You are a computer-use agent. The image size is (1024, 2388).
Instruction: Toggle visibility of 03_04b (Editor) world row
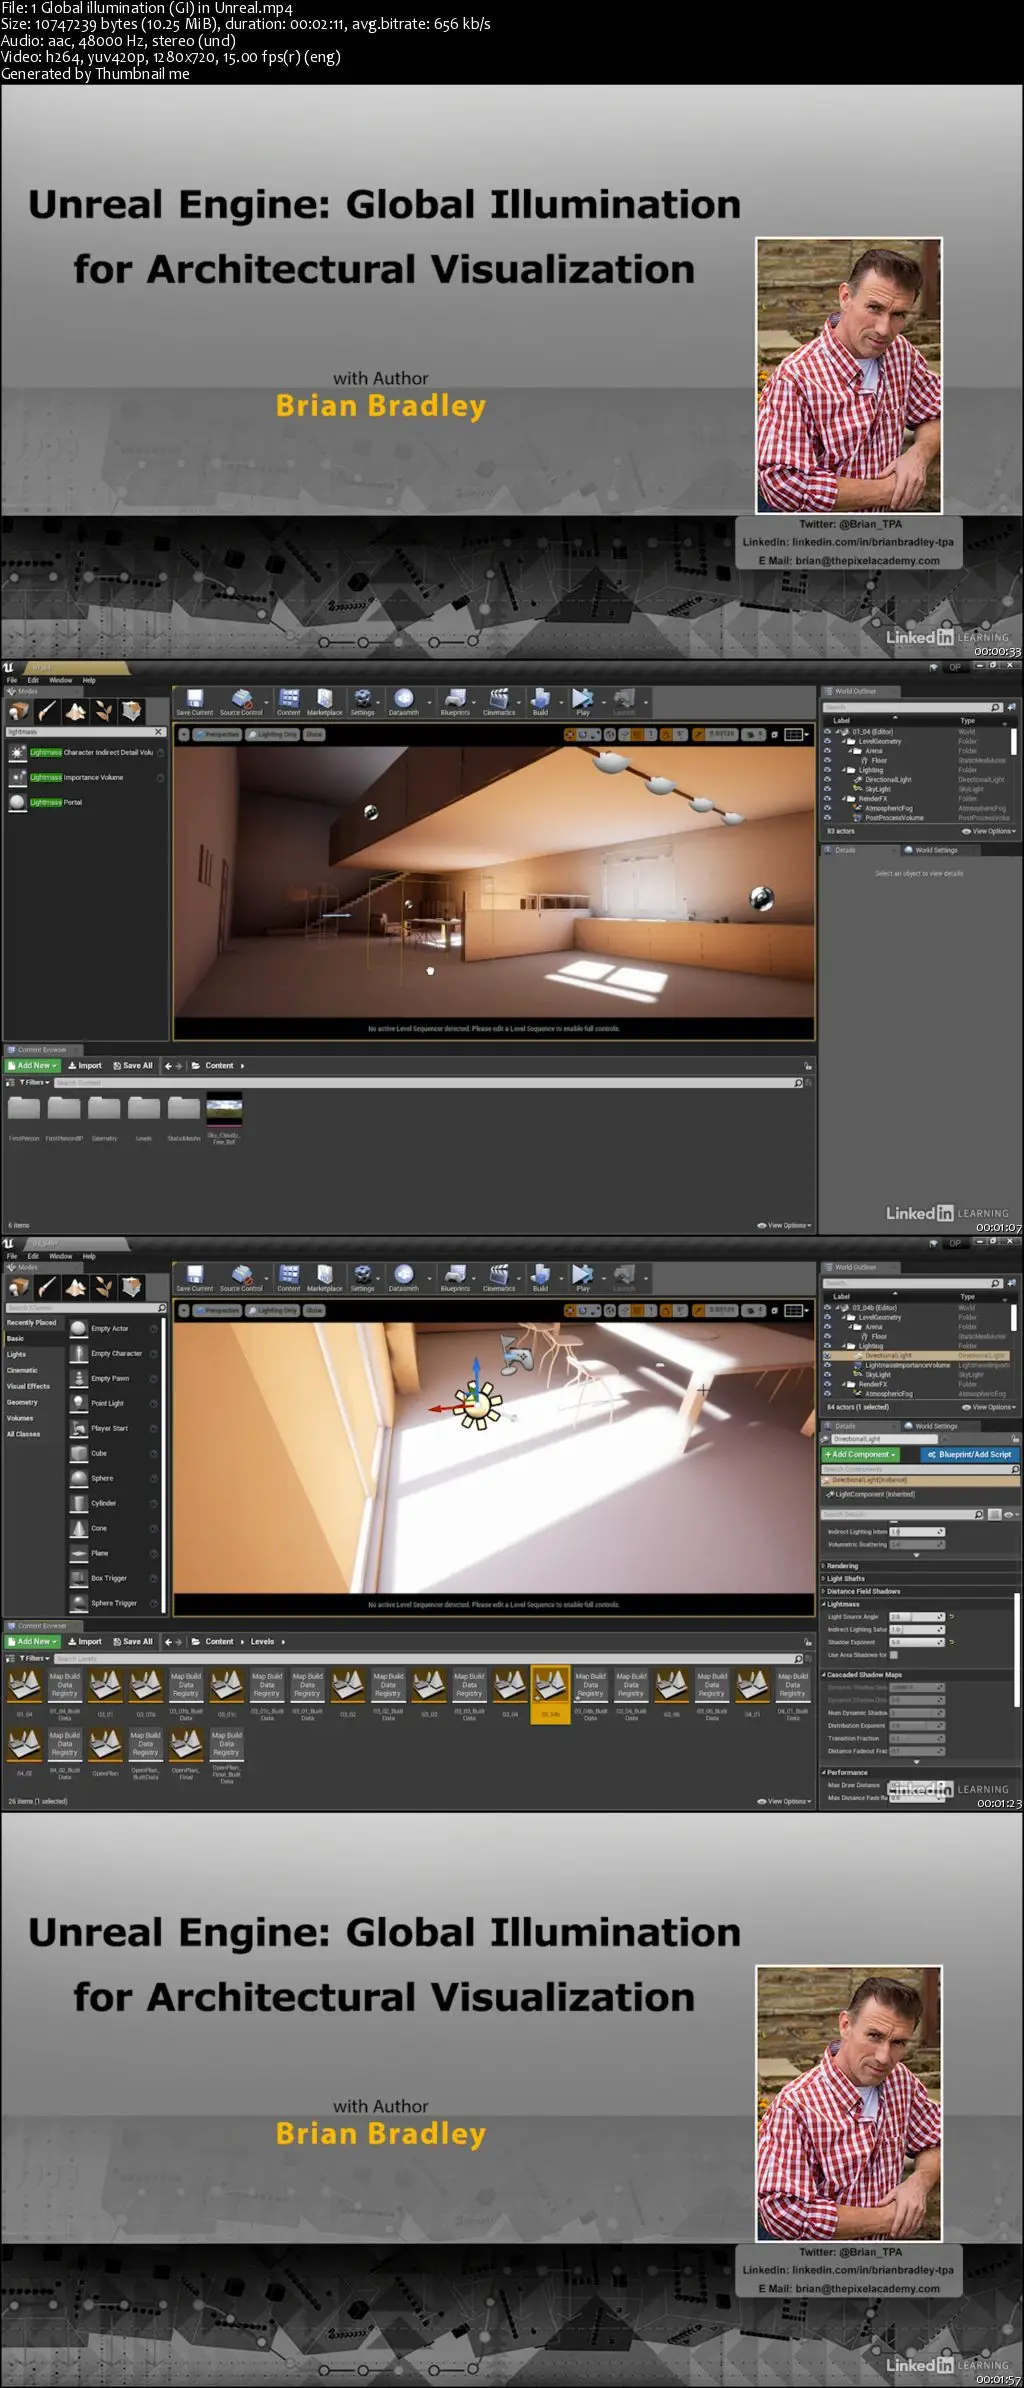(827, 1307)
